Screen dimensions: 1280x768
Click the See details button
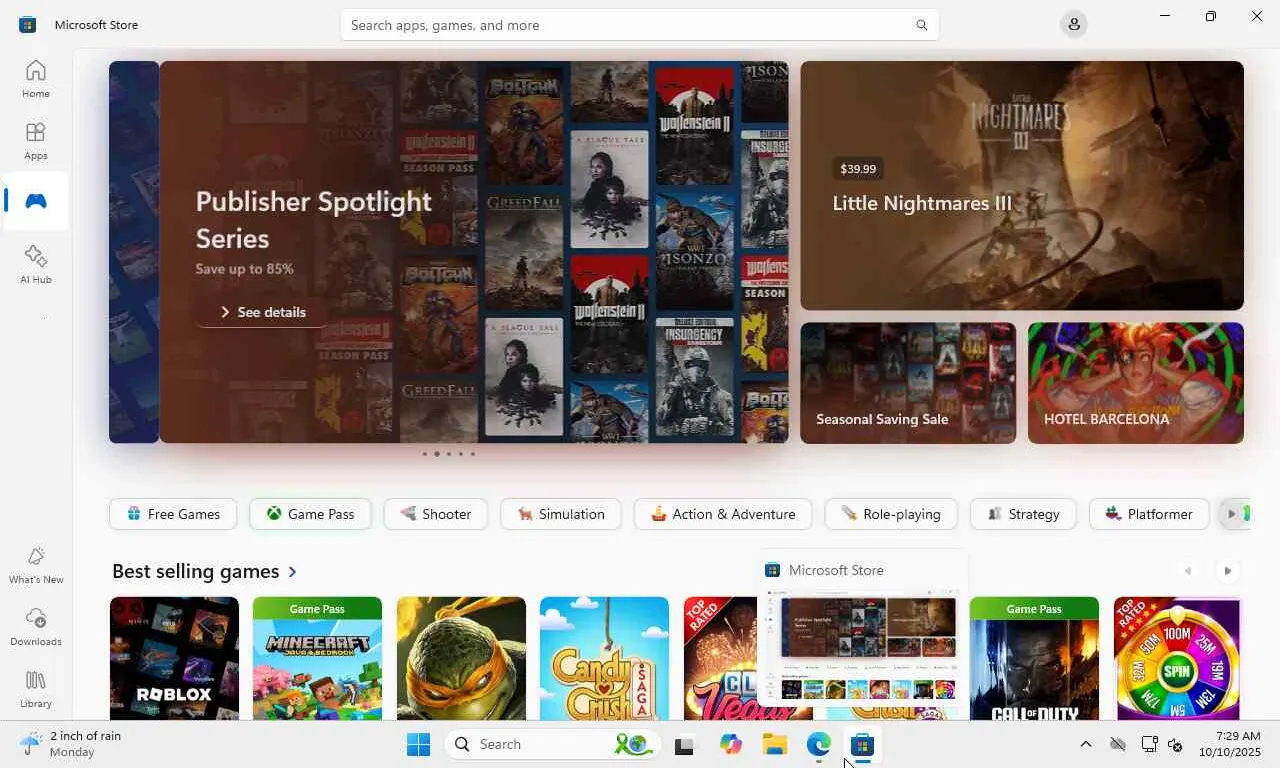(x=262, y=312)
